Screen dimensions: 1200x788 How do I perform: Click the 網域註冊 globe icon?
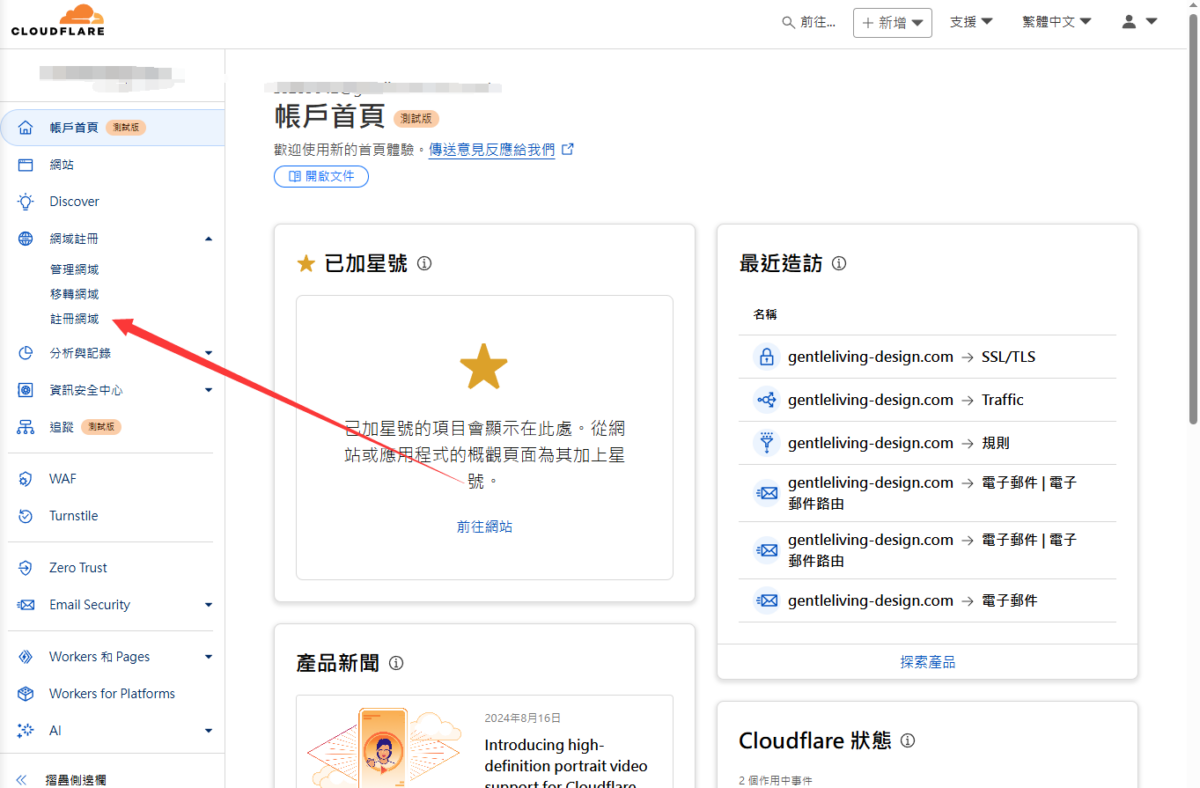tap(26, 239)
